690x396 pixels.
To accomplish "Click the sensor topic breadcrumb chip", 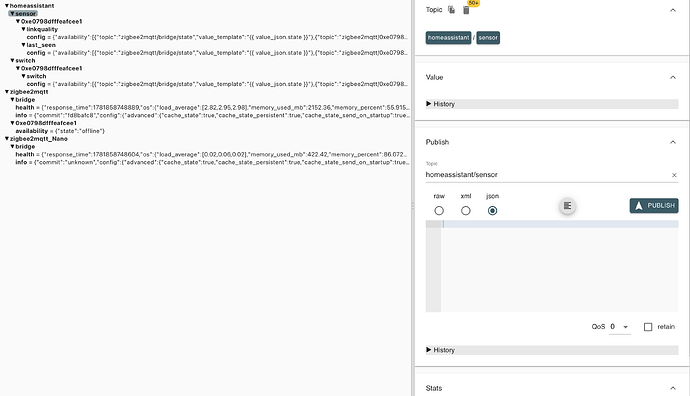I will pos(488,38).
